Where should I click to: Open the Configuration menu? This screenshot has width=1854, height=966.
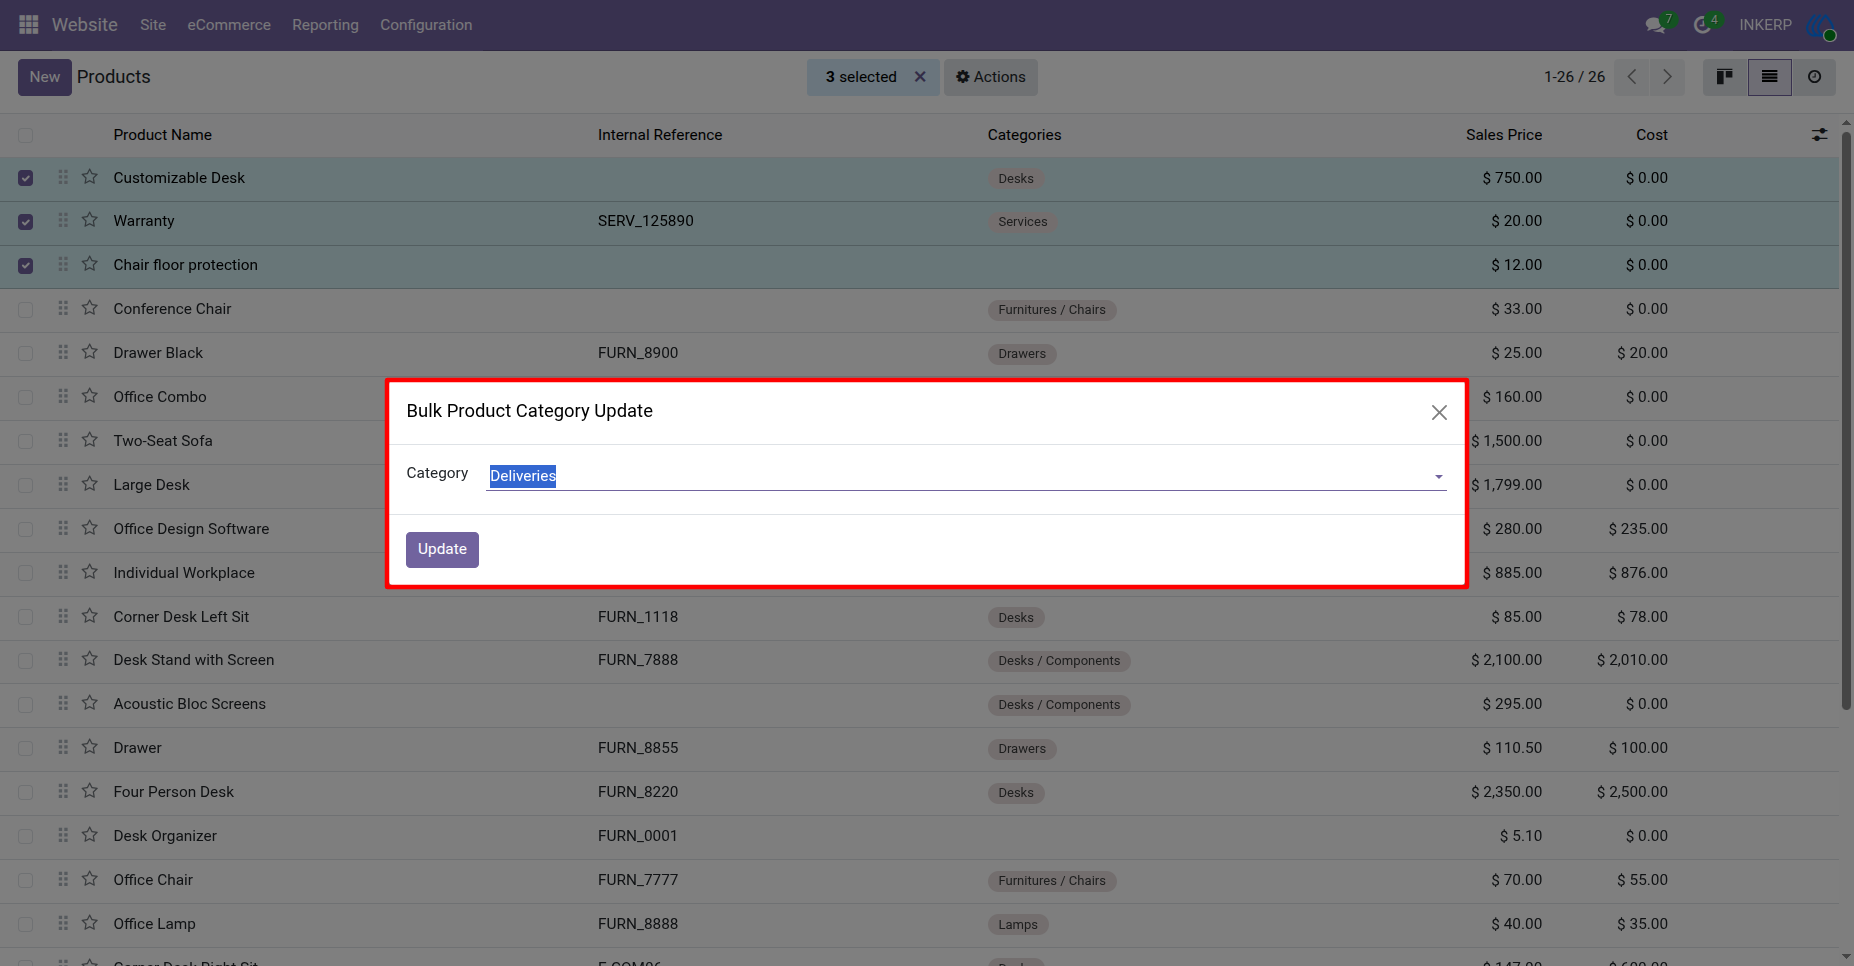[x=426, y=25]
